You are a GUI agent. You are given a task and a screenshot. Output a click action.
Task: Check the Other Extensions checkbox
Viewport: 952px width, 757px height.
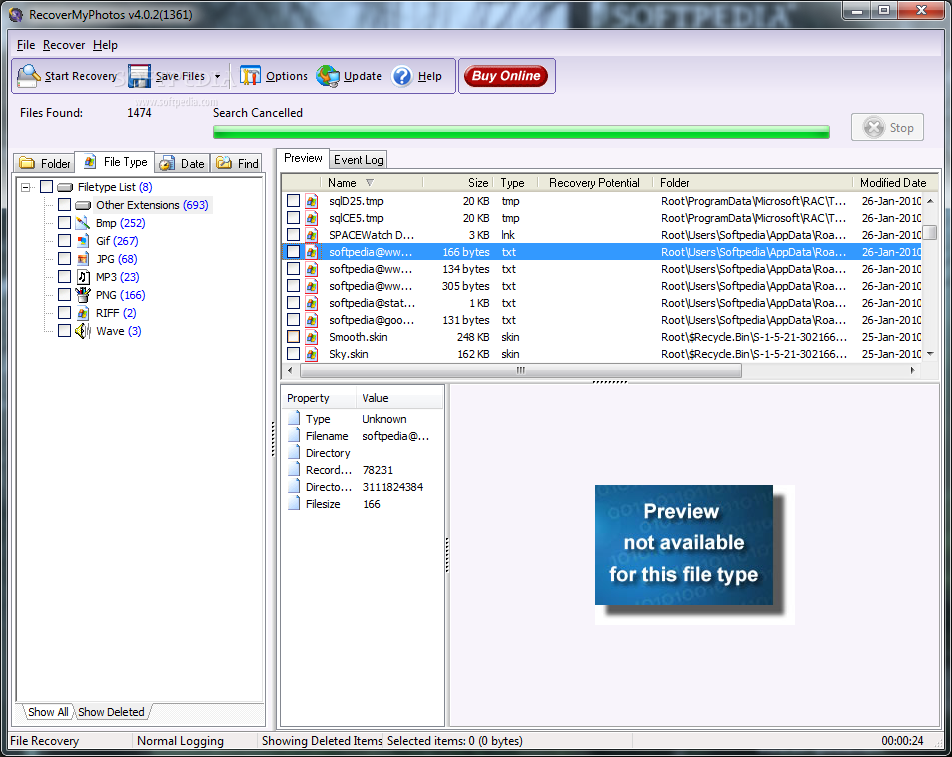pos(64,205)
